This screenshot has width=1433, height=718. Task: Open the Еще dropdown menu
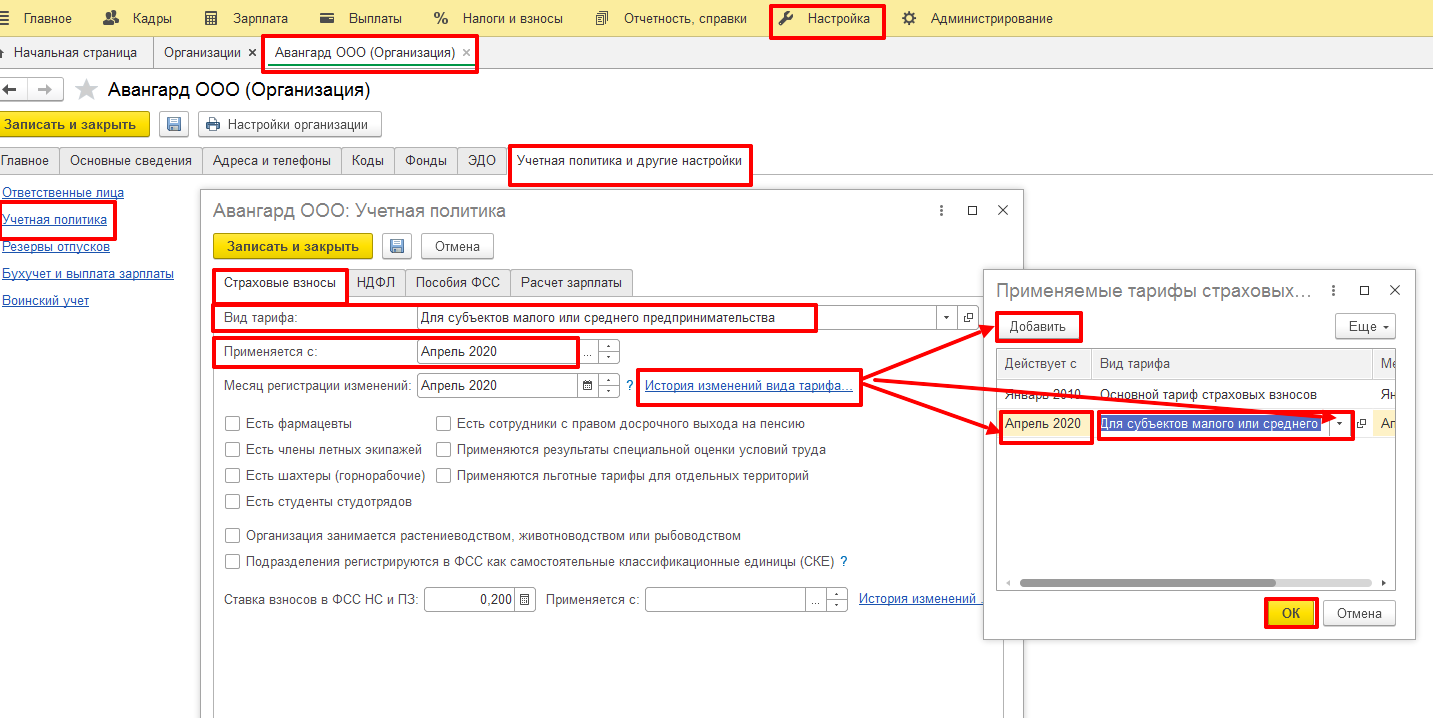pyautogui.click(x=1364, y=326)
